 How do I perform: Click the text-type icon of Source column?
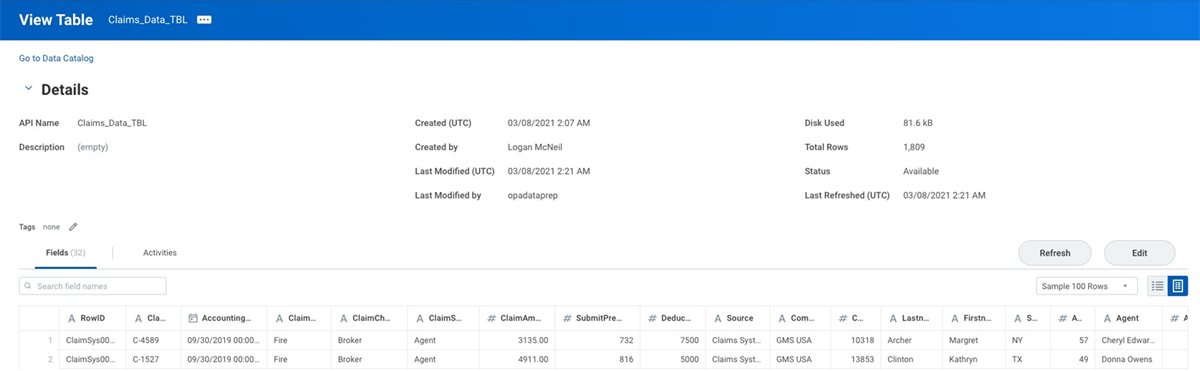click(717, 318)
